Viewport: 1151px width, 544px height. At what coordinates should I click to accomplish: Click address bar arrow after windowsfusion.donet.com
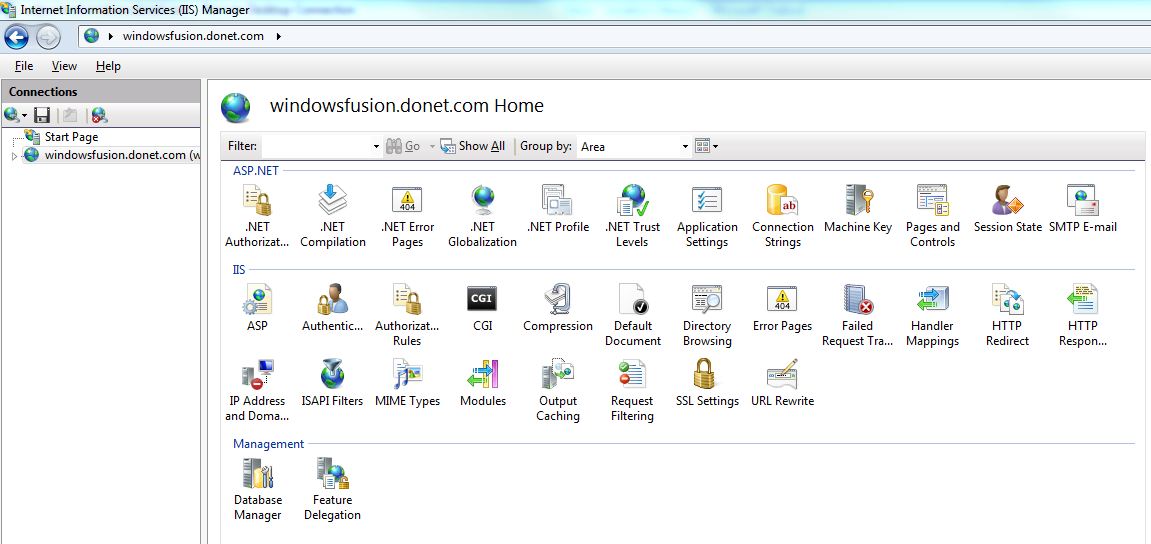pyautogui.click(x=278, y=36)
